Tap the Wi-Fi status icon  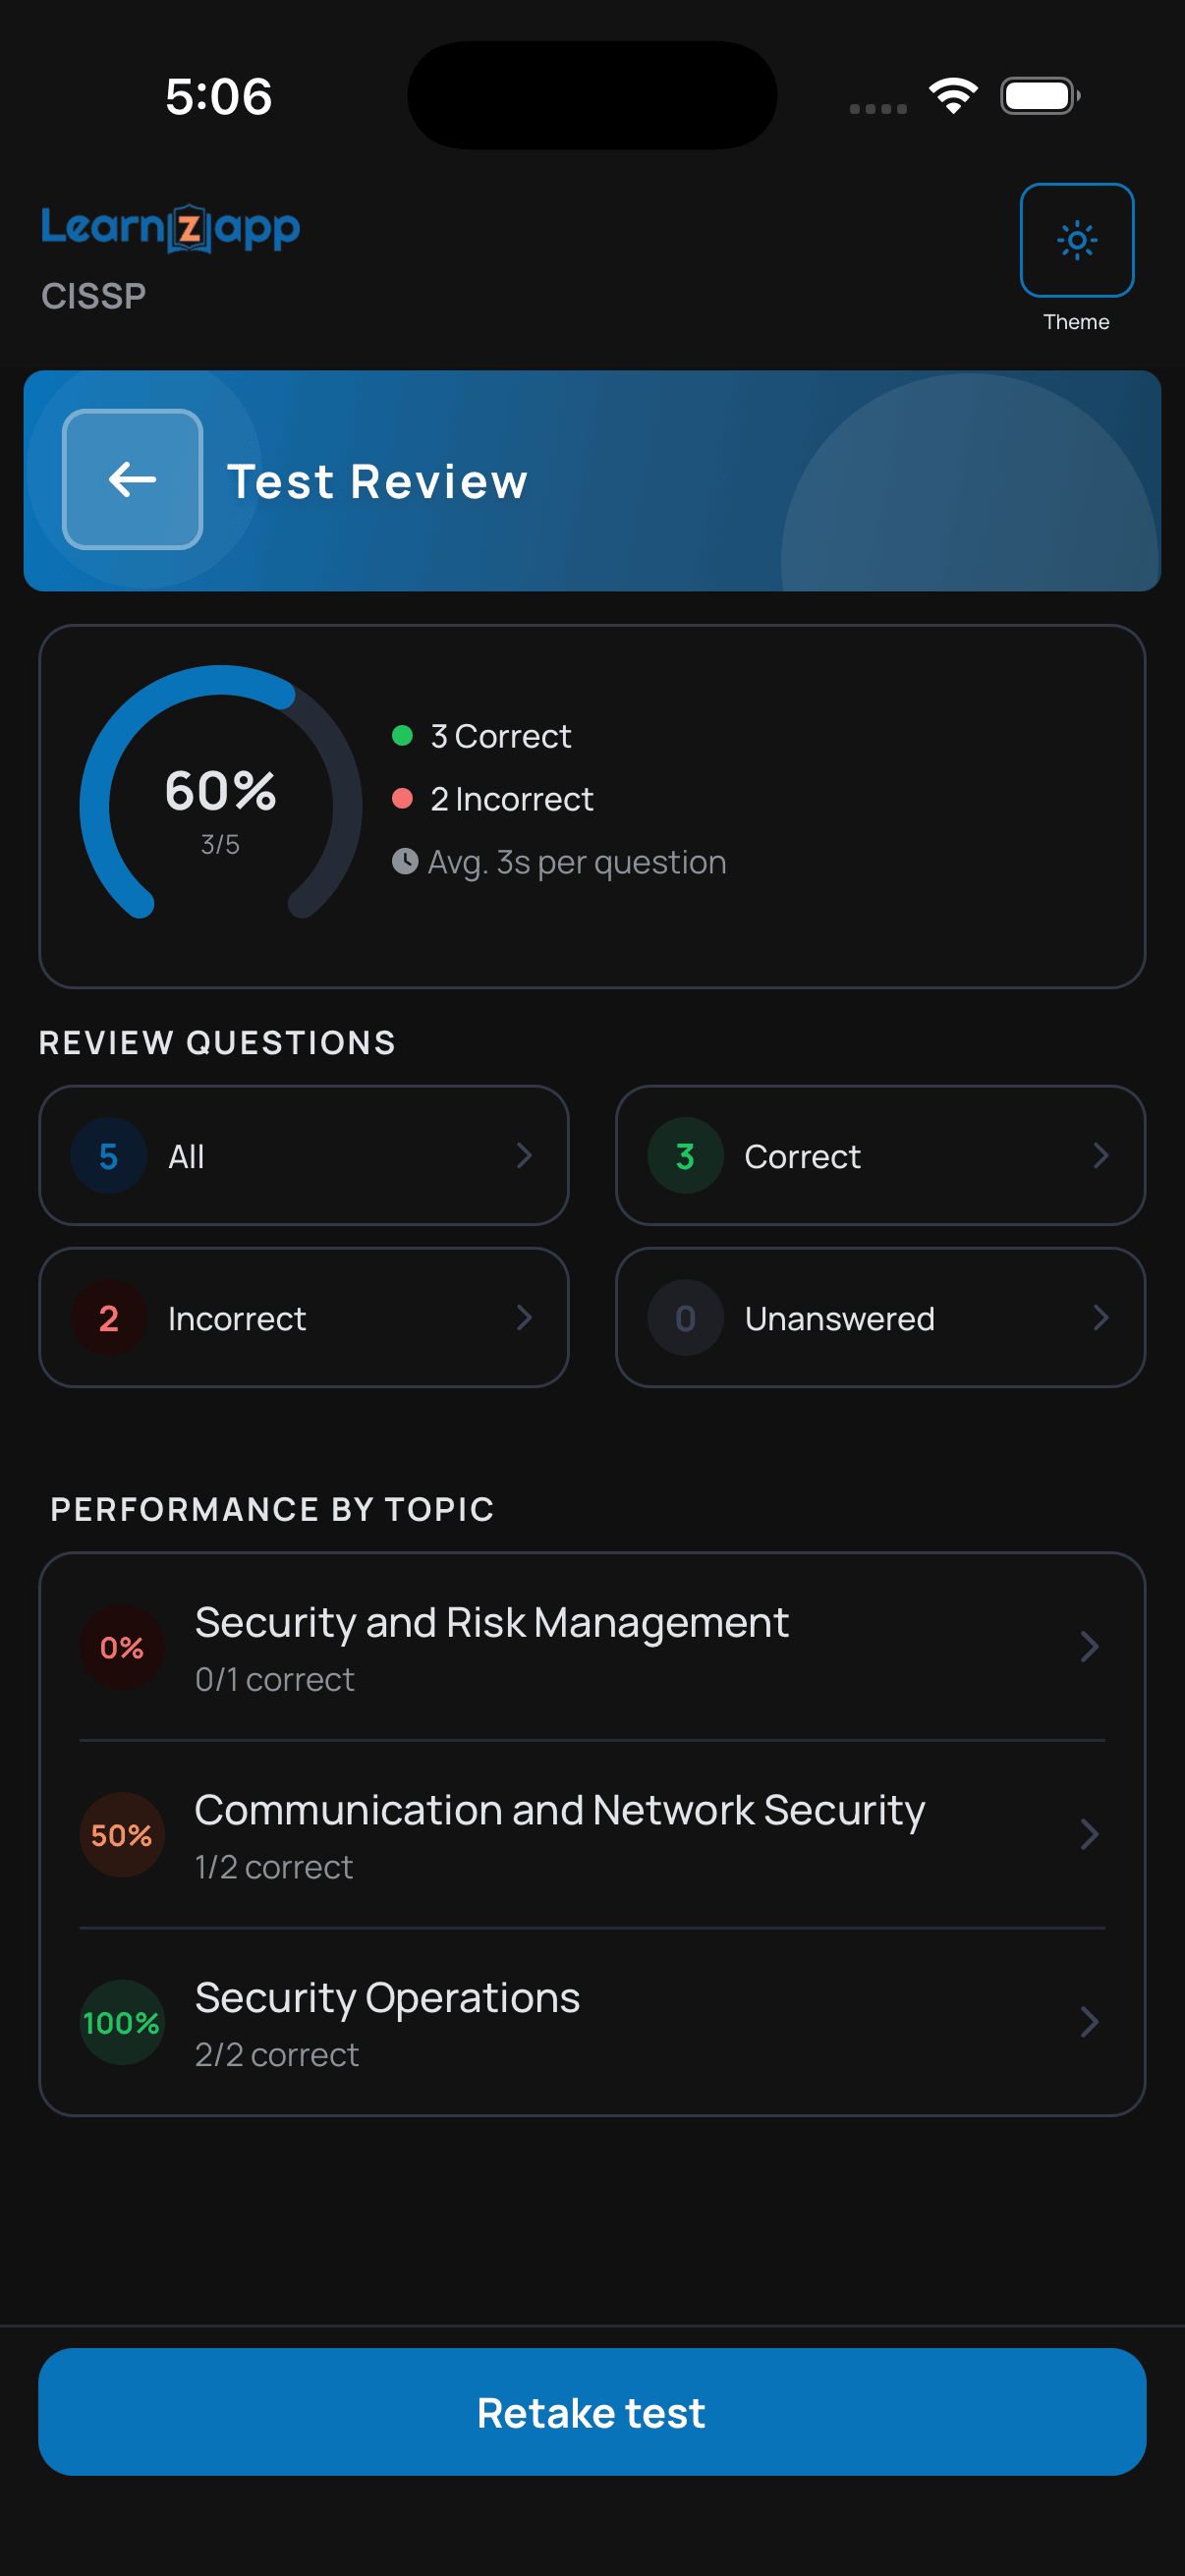953,96
